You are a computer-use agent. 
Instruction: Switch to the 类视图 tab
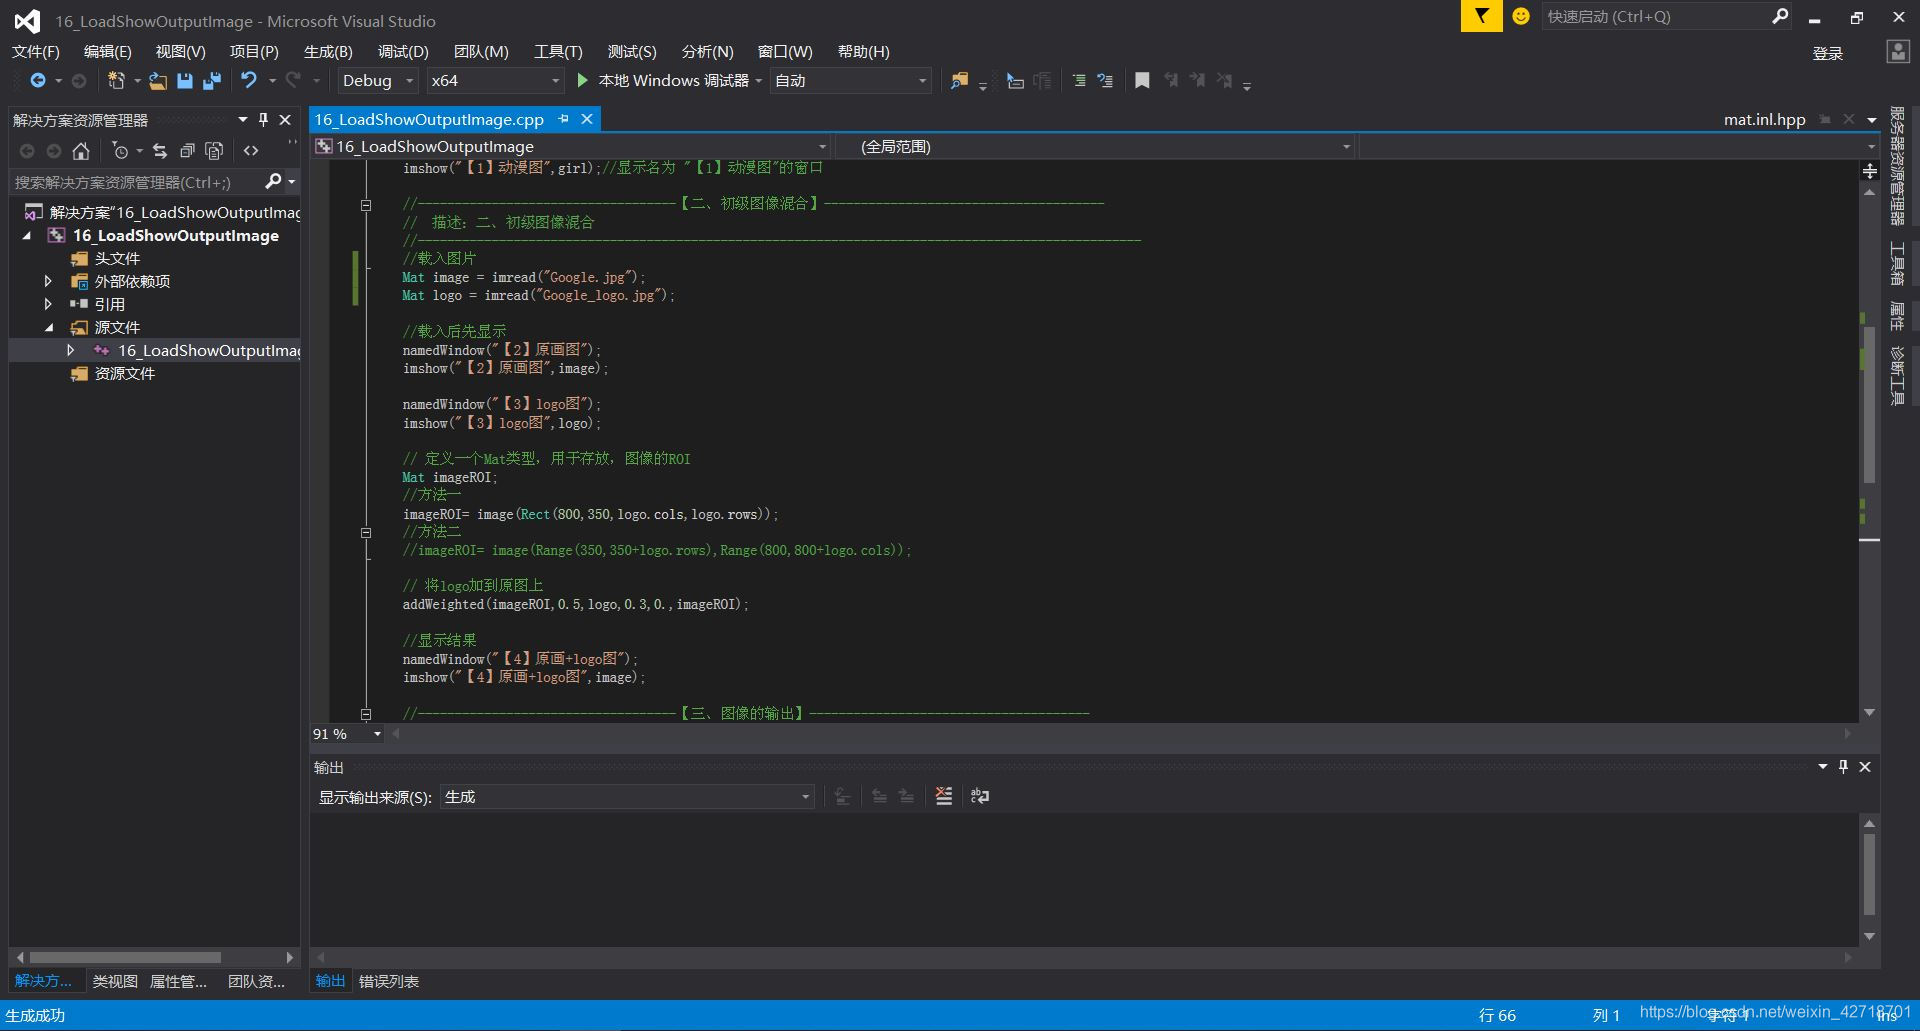[x=115, y=981]
